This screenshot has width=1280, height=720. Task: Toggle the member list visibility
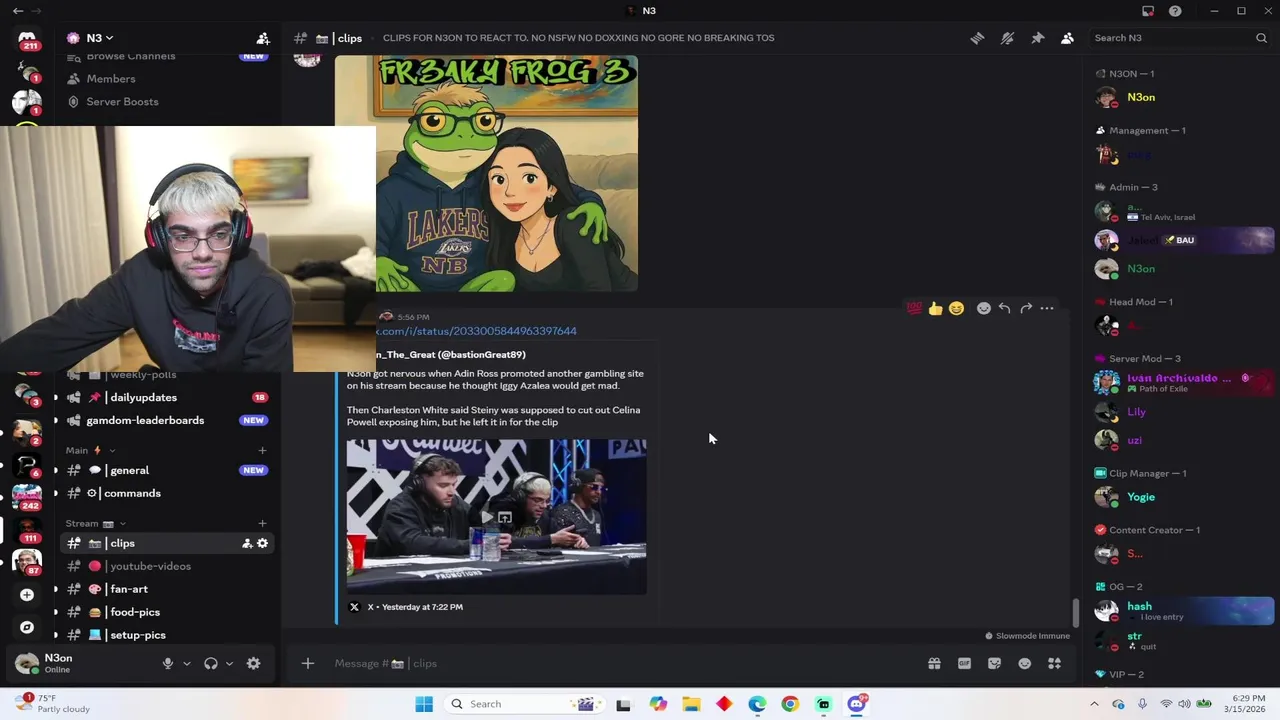pyautogui.click(x=1067, y=38)
